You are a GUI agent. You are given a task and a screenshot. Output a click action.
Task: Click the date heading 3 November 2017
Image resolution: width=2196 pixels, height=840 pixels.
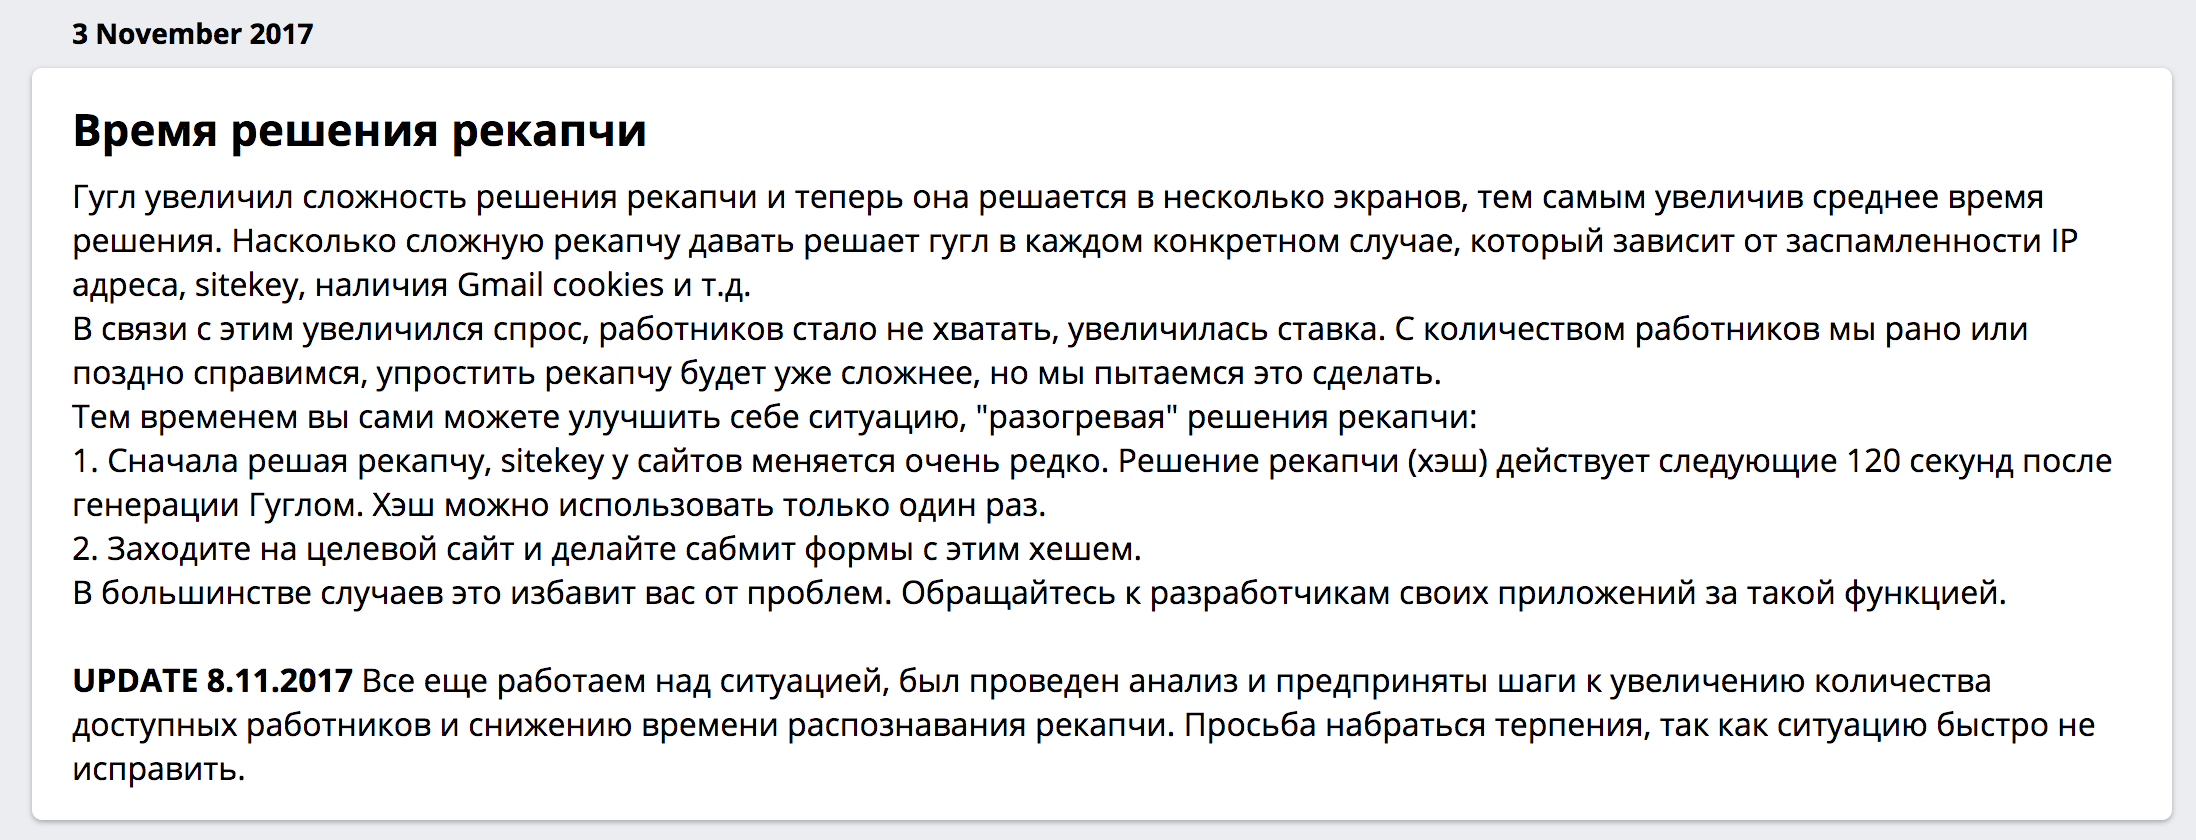(192, 34)
